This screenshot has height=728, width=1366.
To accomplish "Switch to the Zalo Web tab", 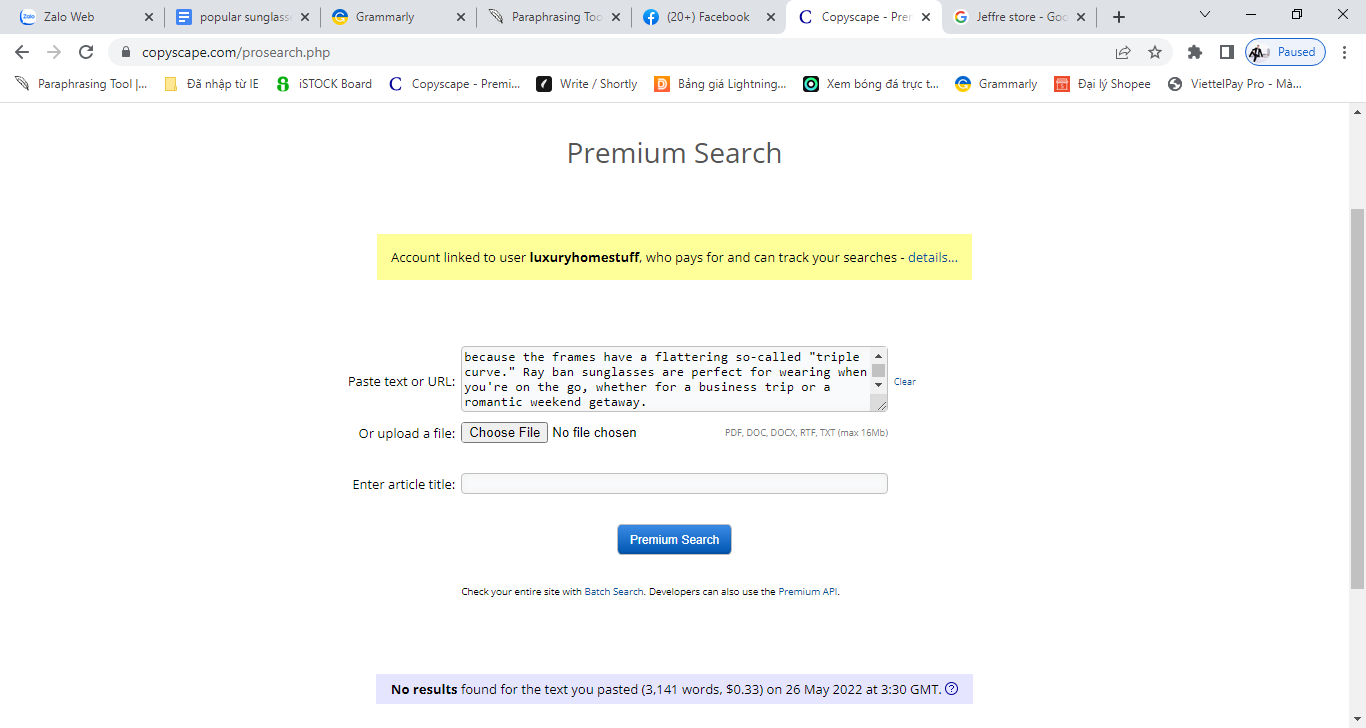I will point(84,17).
